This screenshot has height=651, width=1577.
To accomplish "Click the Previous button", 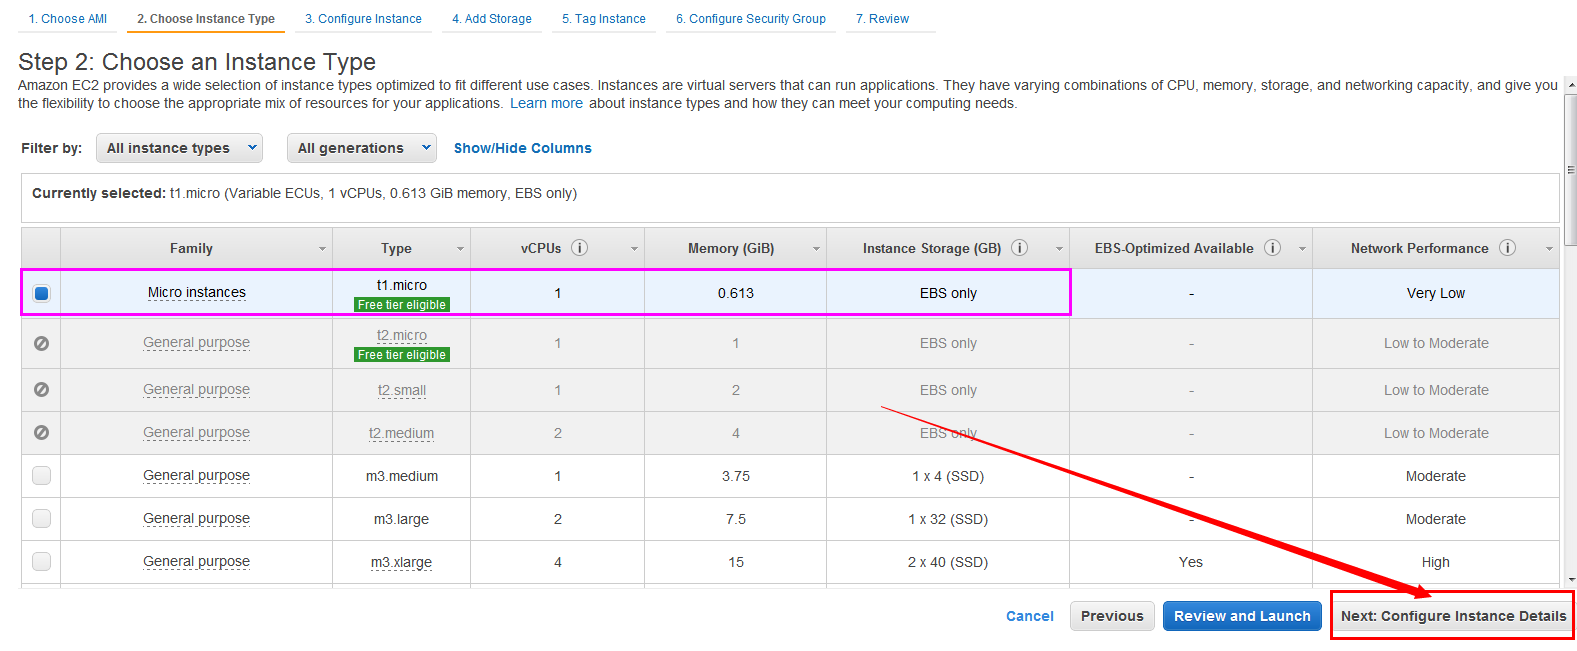I will click(1112, 616).
